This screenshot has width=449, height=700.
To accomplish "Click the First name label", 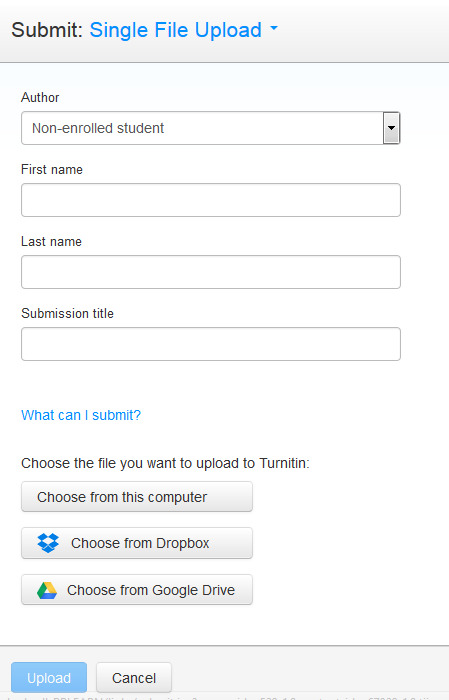I will pos(52,170).
